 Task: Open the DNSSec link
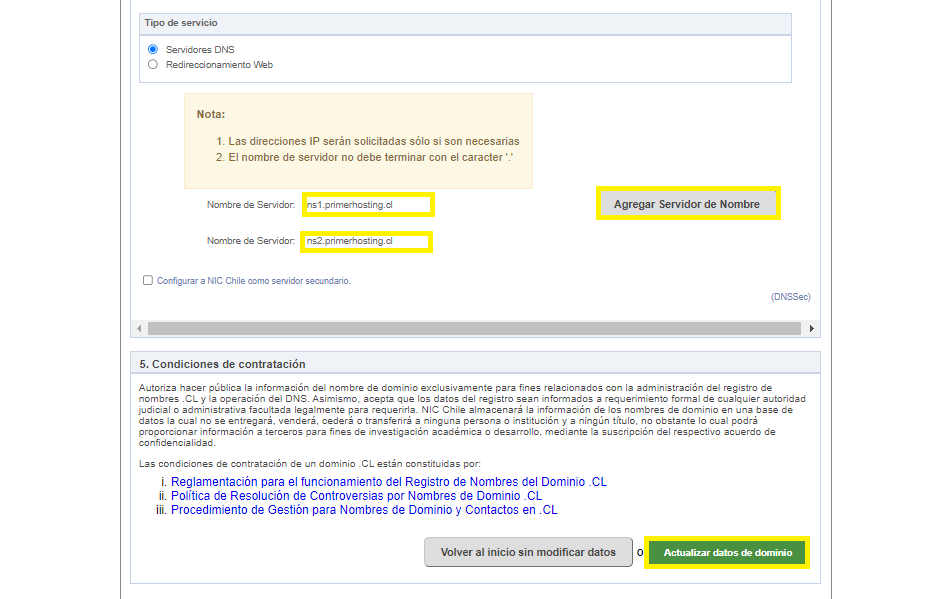tap(790, 297)
